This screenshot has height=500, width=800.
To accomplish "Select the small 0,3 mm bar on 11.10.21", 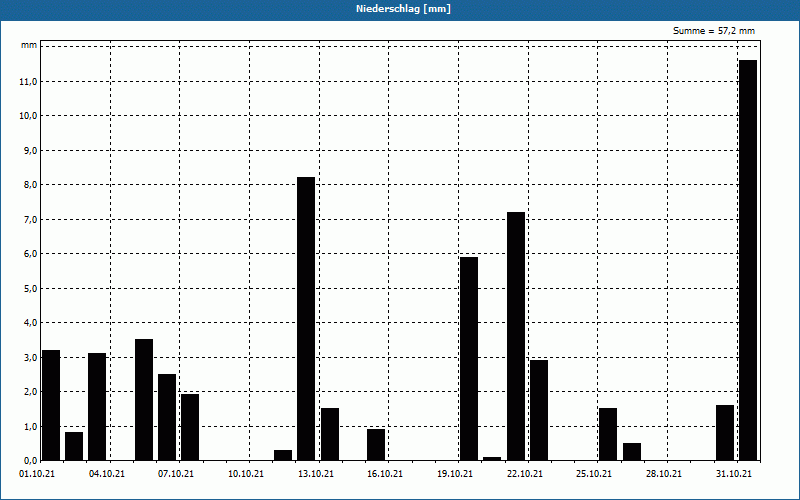I will click(x=283, y=455).
